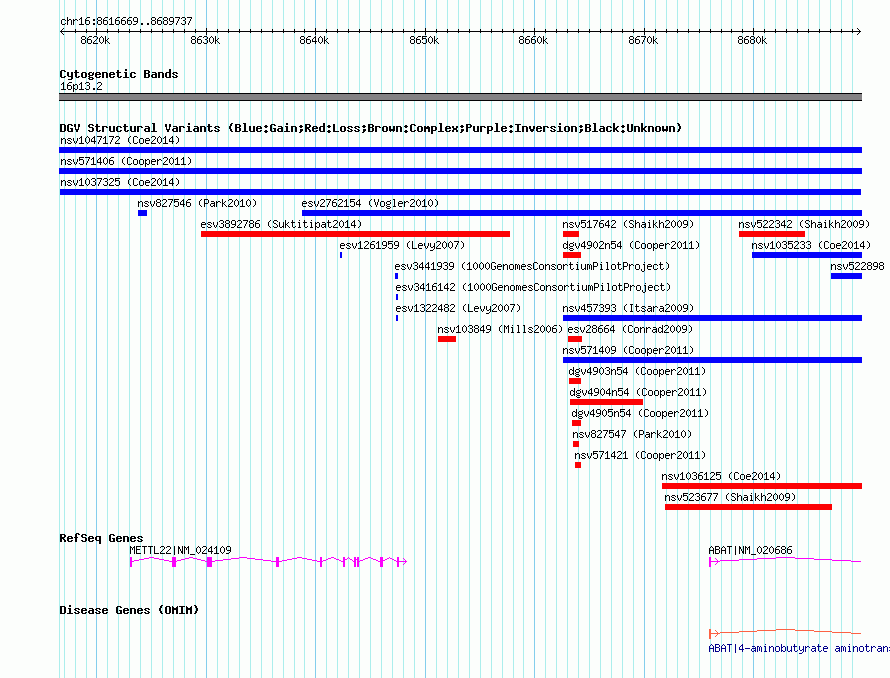Select the esv2762154 (Vogler2010) gain bar
890x678 pixels.
582,213
